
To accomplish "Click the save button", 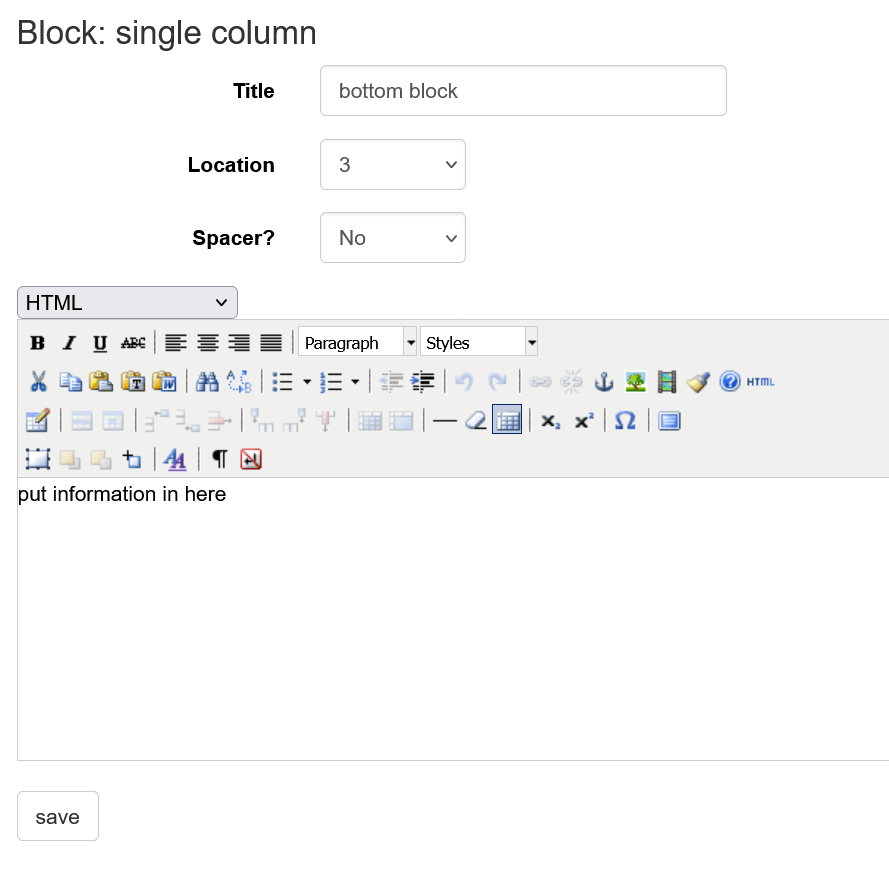I will pos(57,816).
